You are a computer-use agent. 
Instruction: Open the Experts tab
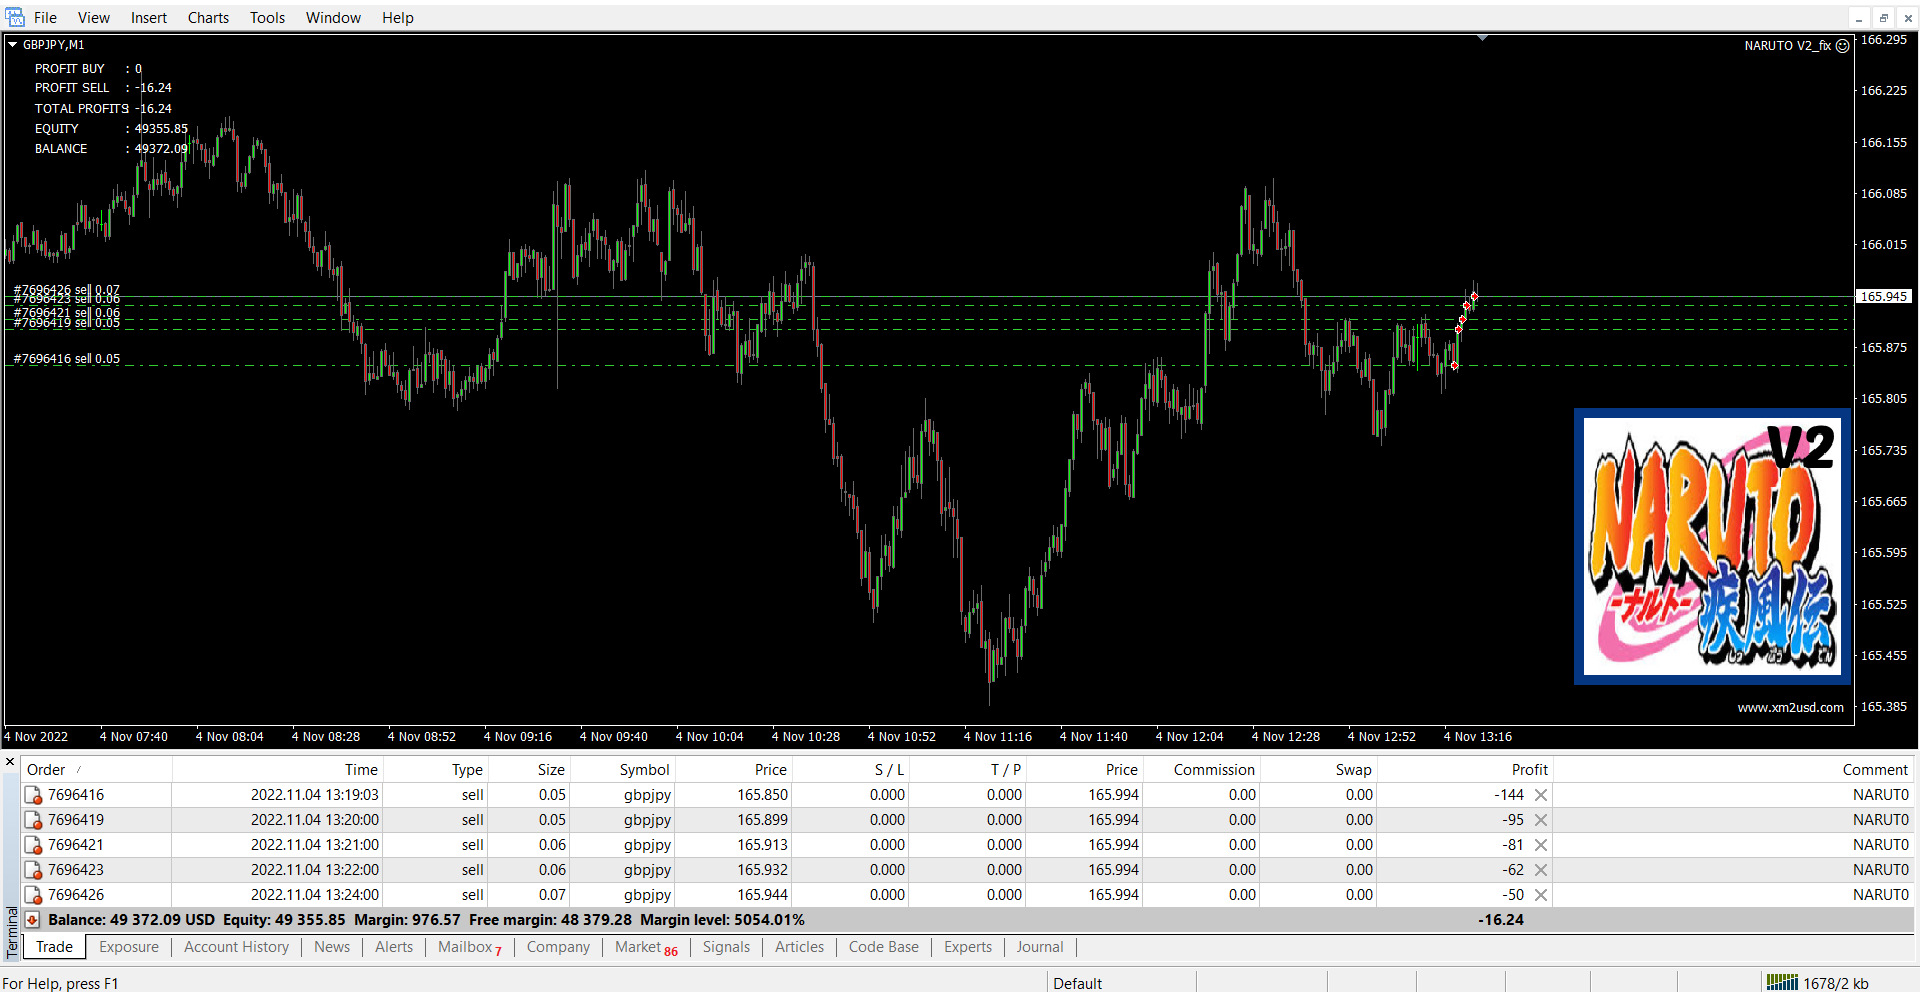coord(967,947)
